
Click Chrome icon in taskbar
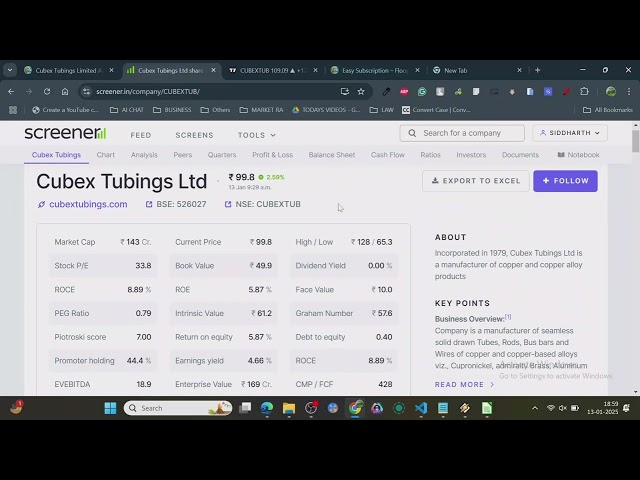[x=355, y=408]
